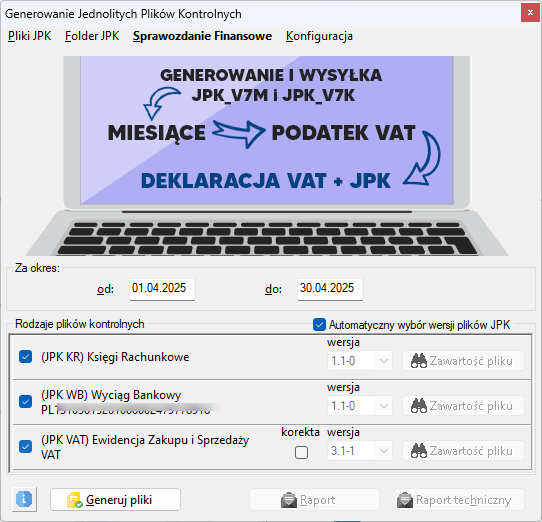
Task: Open the Sprawozdanie Finansowe menu
Action: 202,36
